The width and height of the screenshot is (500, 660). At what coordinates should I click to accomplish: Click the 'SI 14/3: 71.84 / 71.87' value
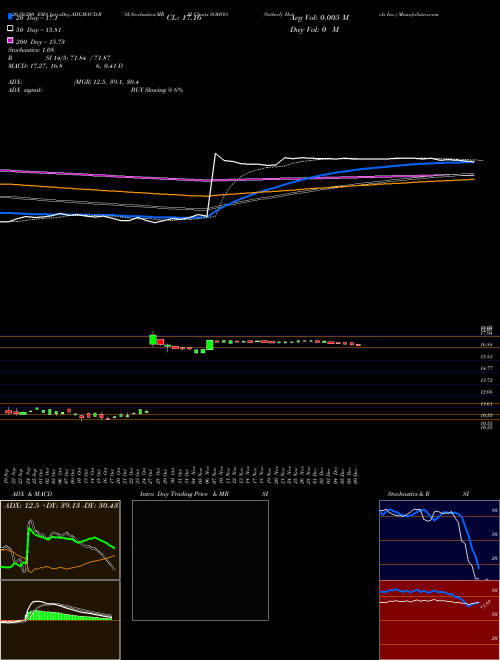tap(78, 58)
